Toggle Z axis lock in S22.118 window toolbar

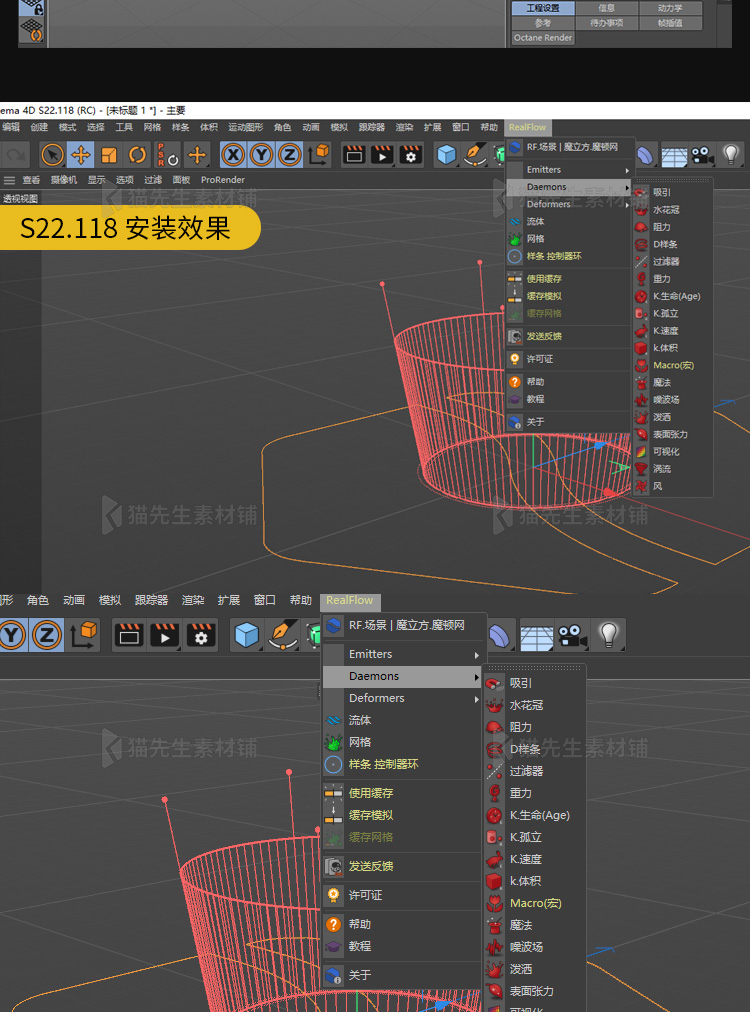coord(289,155)
